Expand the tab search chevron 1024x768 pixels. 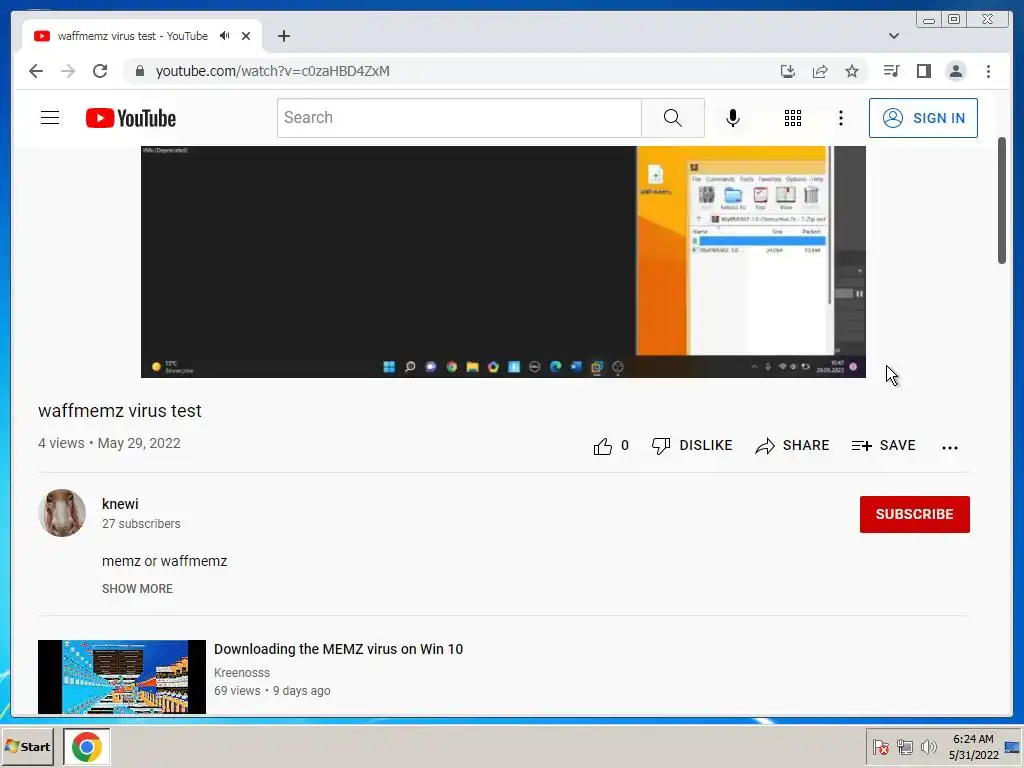893,36
